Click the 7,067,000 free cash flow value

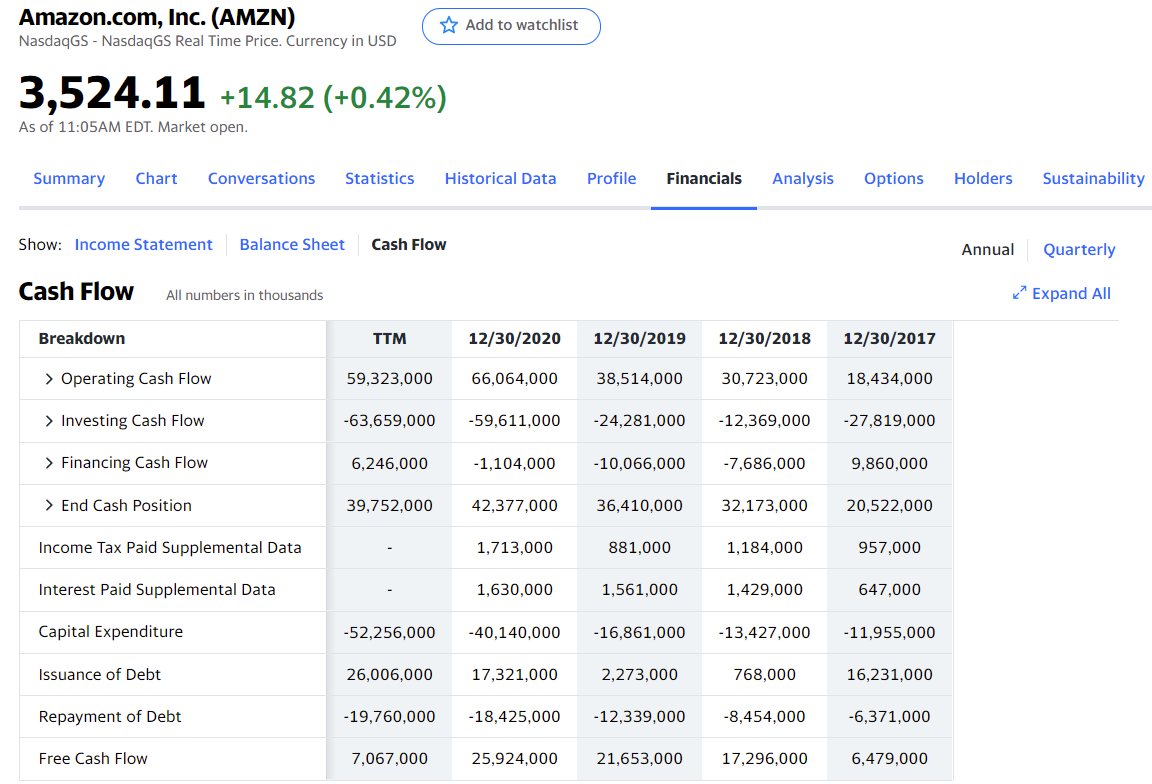click(389, 758)
